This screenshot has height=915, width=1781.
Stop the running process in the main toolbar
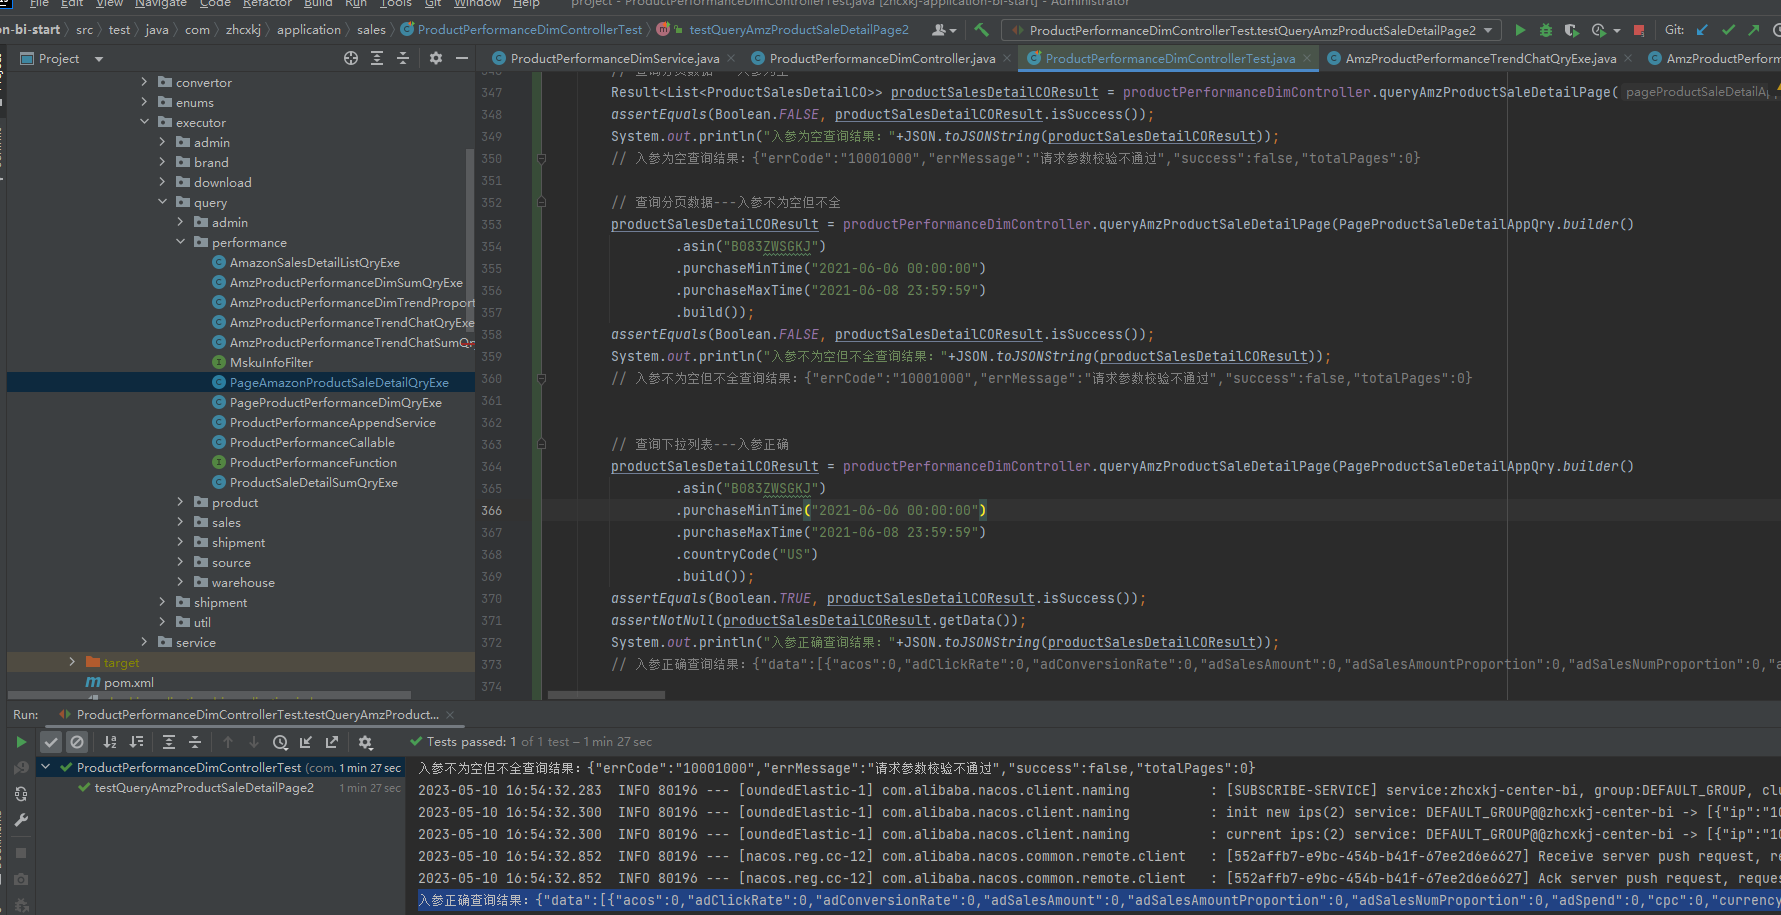click(x=1638, y=30)
